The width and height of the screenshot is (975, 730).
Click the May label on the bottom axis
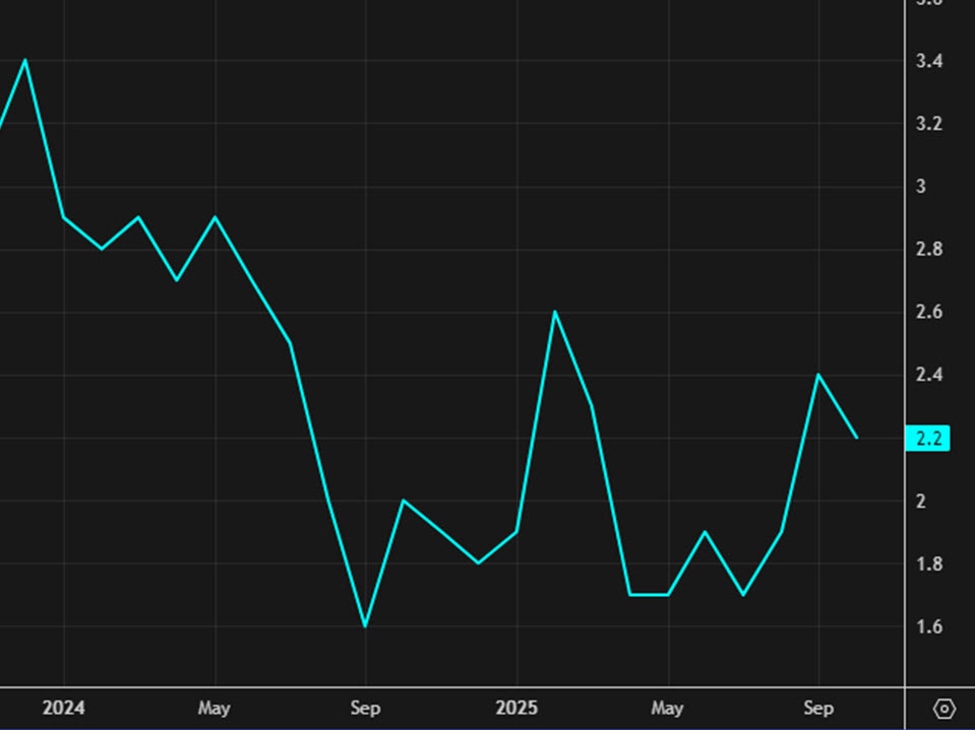click(213, 707)
